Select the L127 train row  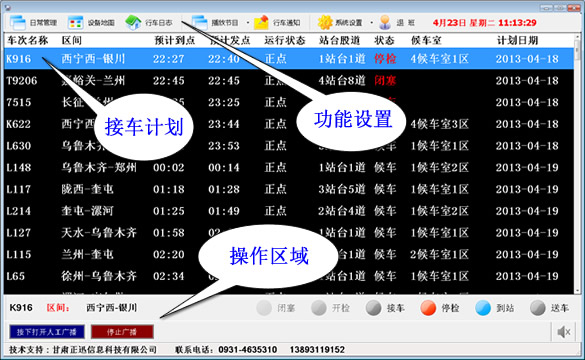point(289,232)
